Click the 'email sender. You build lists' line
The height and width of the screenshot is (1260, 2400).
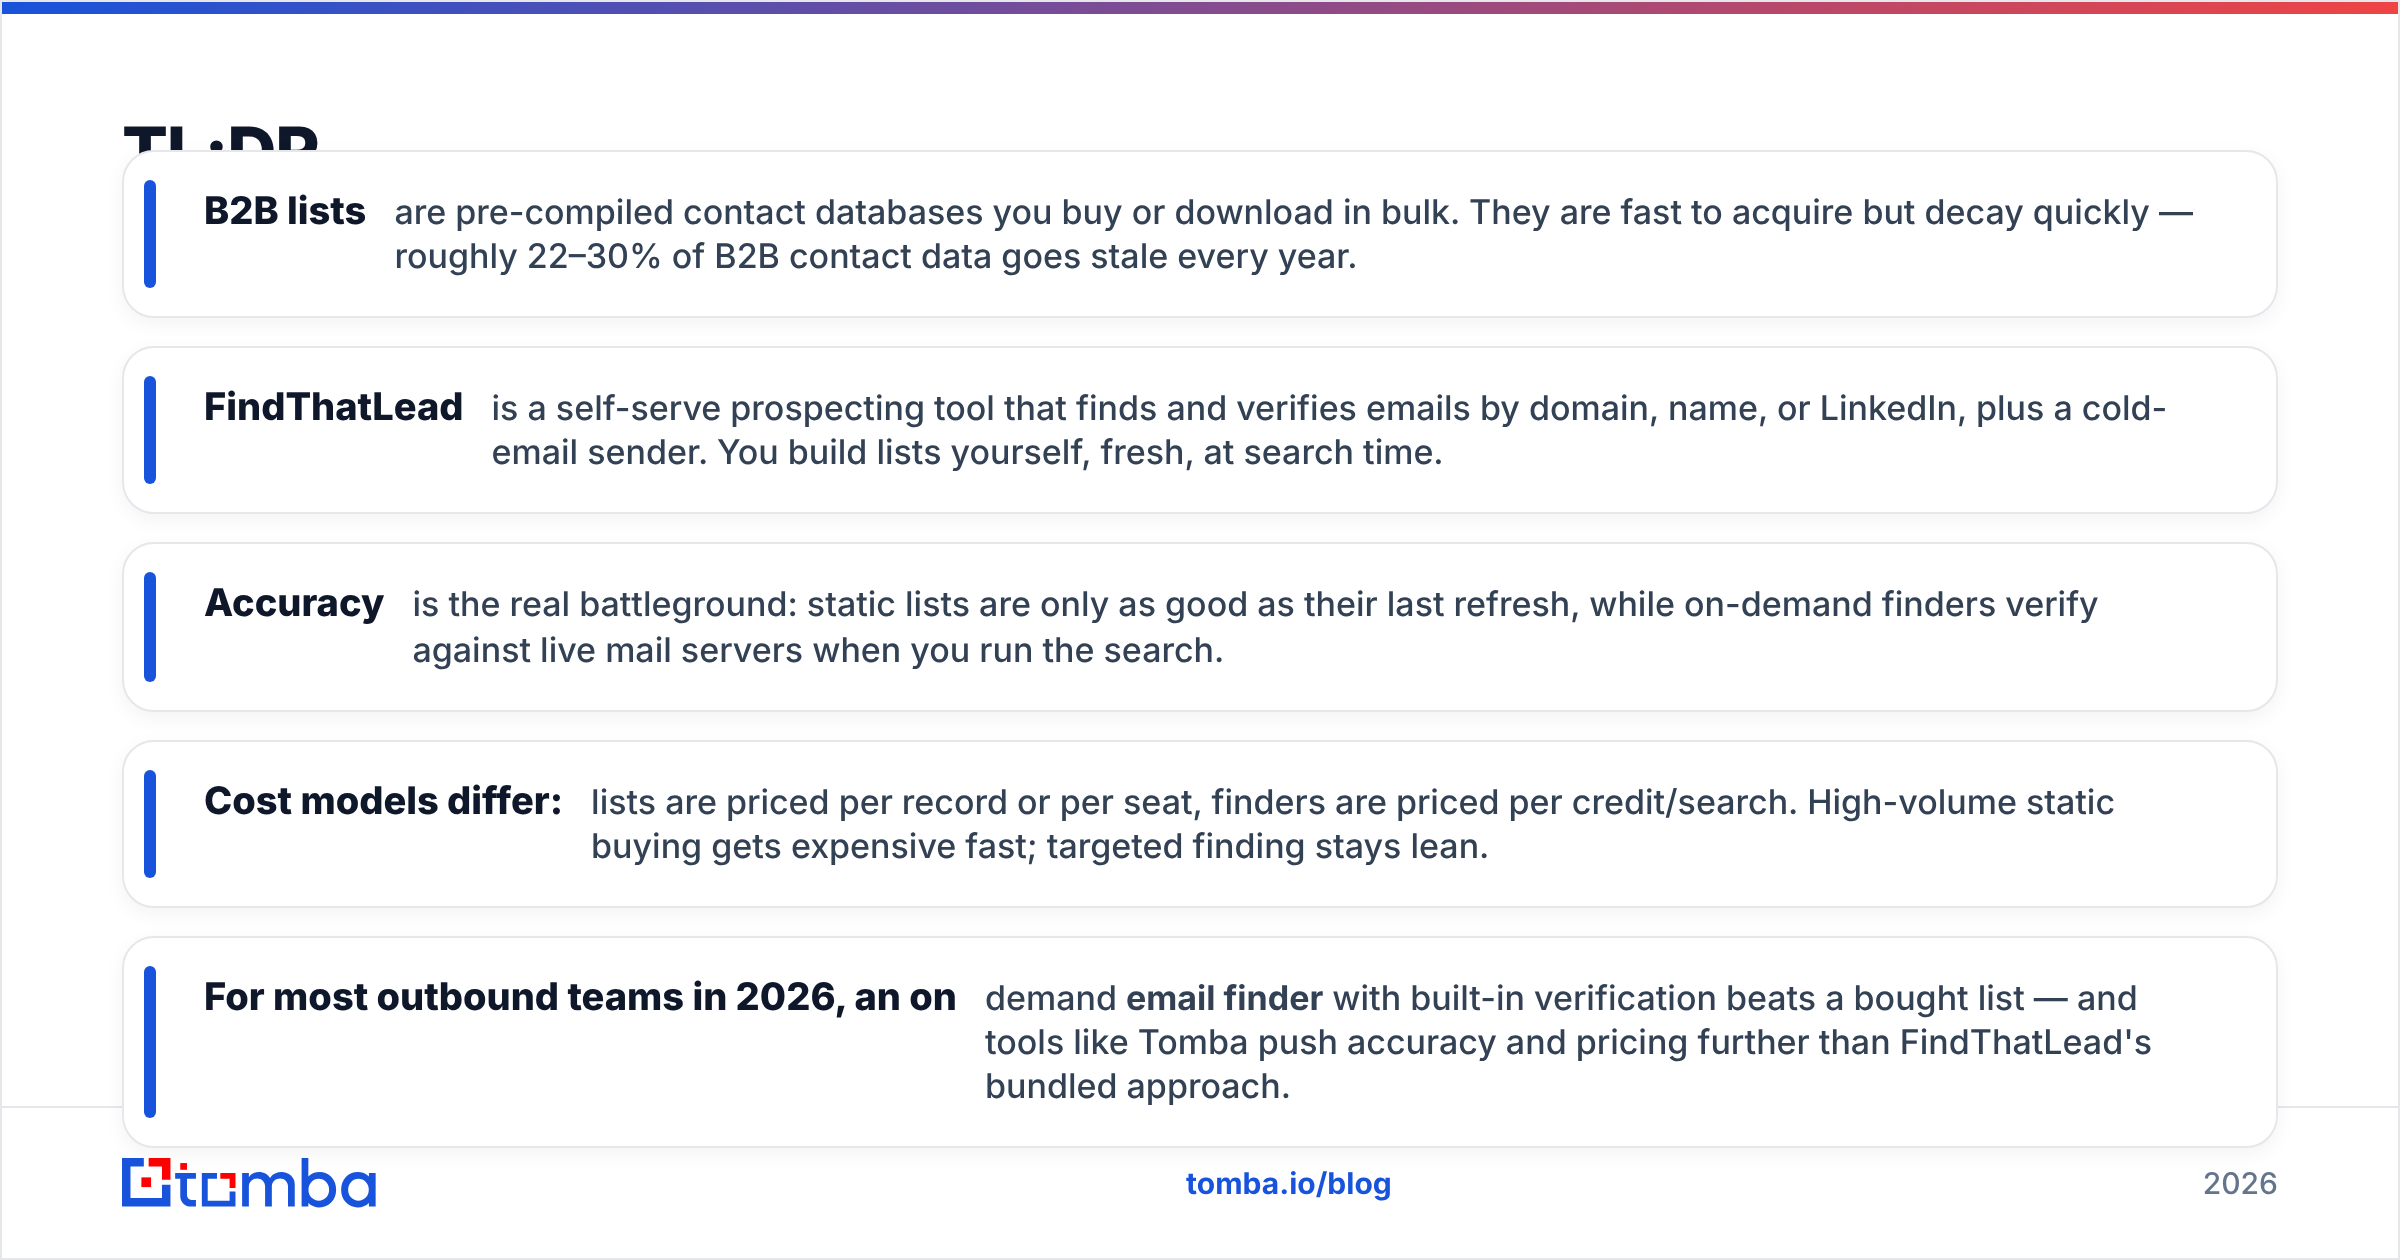click(x=967, y=453)
